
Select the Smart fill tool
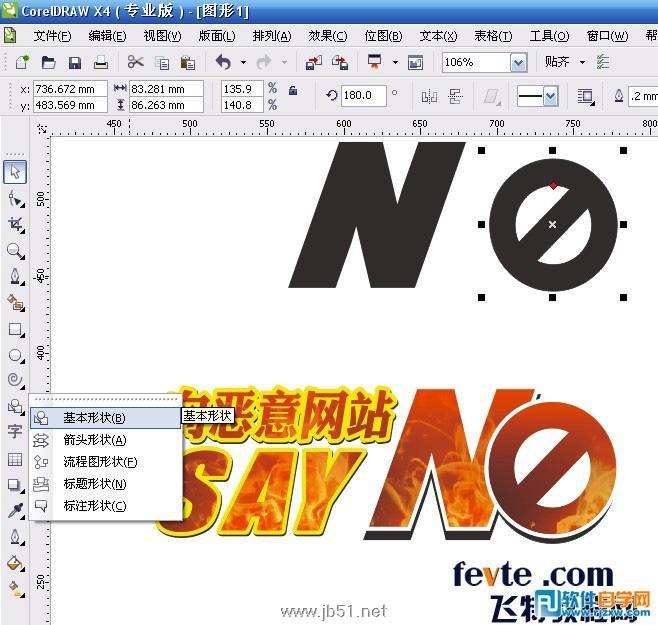click(x=15, y=303)
